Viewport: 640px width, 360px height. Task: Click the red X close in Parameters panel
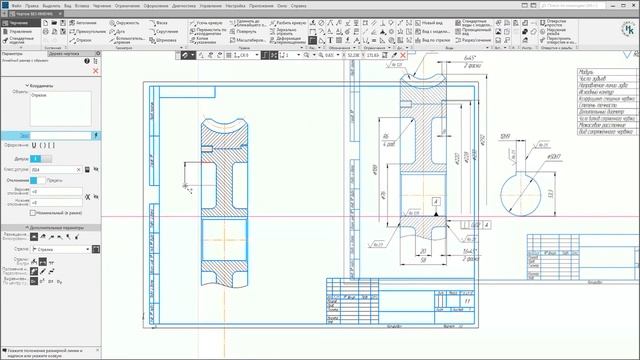(96, 71)
